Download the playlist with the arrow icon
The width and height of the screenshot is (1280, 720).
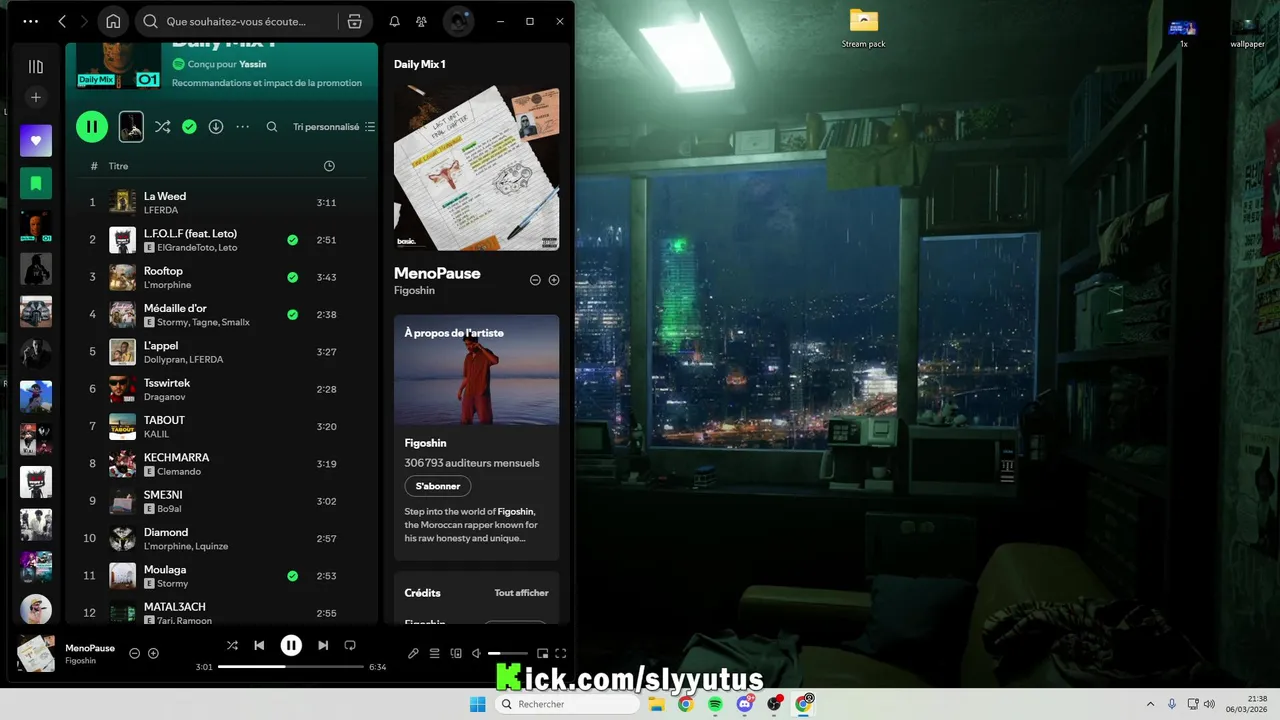pos(215,127)
